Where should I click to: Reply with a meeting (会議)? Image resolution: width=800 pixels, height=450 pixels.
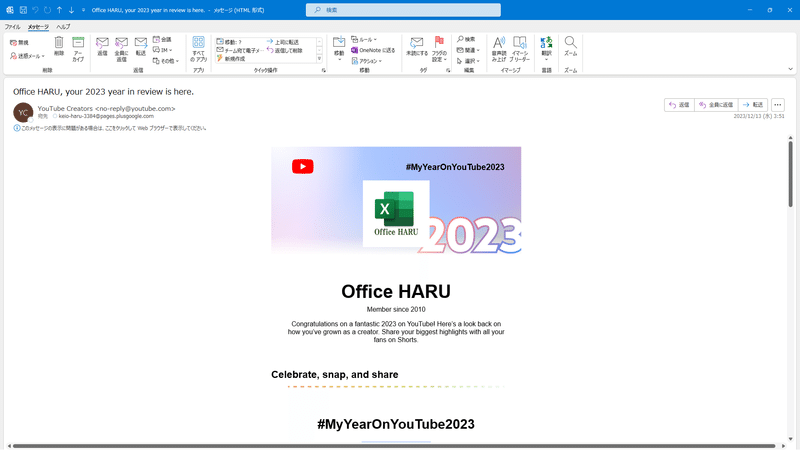point(162,39)
